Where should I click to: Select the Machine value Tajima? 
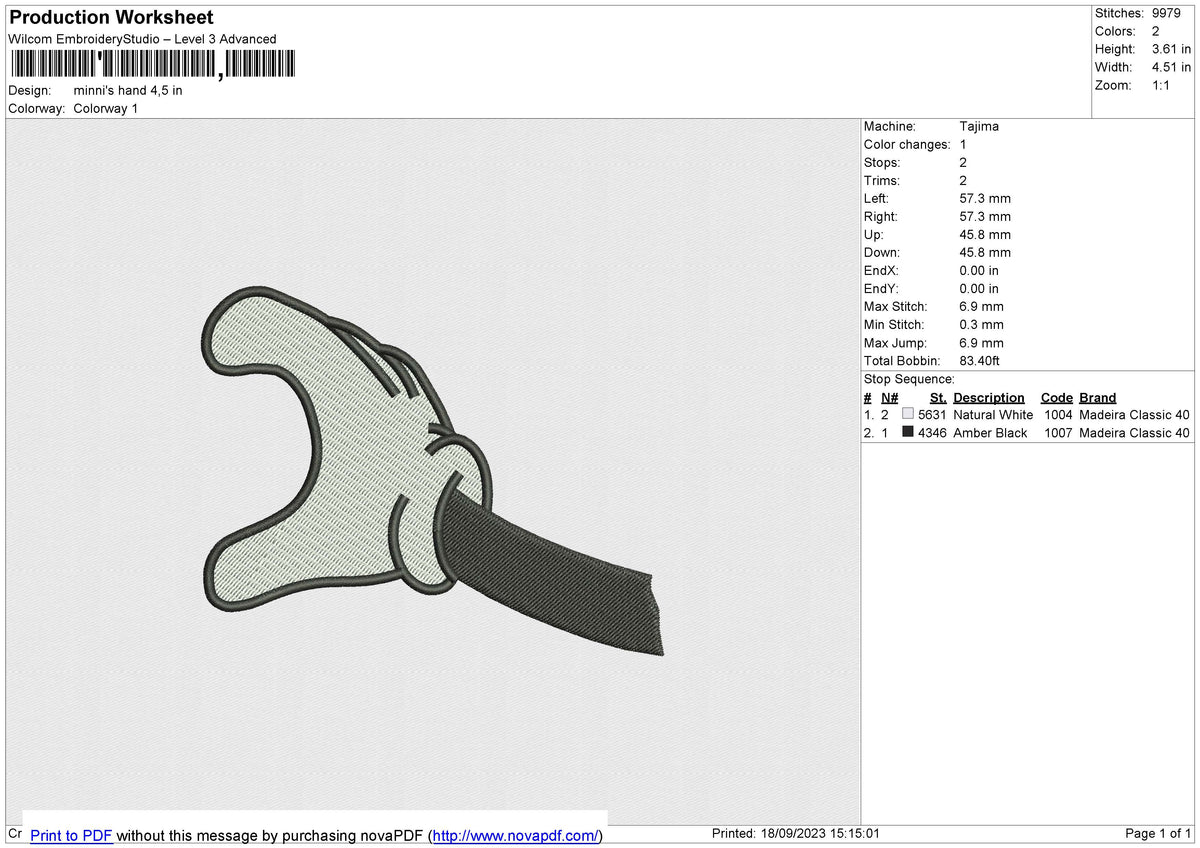[979, 126]
